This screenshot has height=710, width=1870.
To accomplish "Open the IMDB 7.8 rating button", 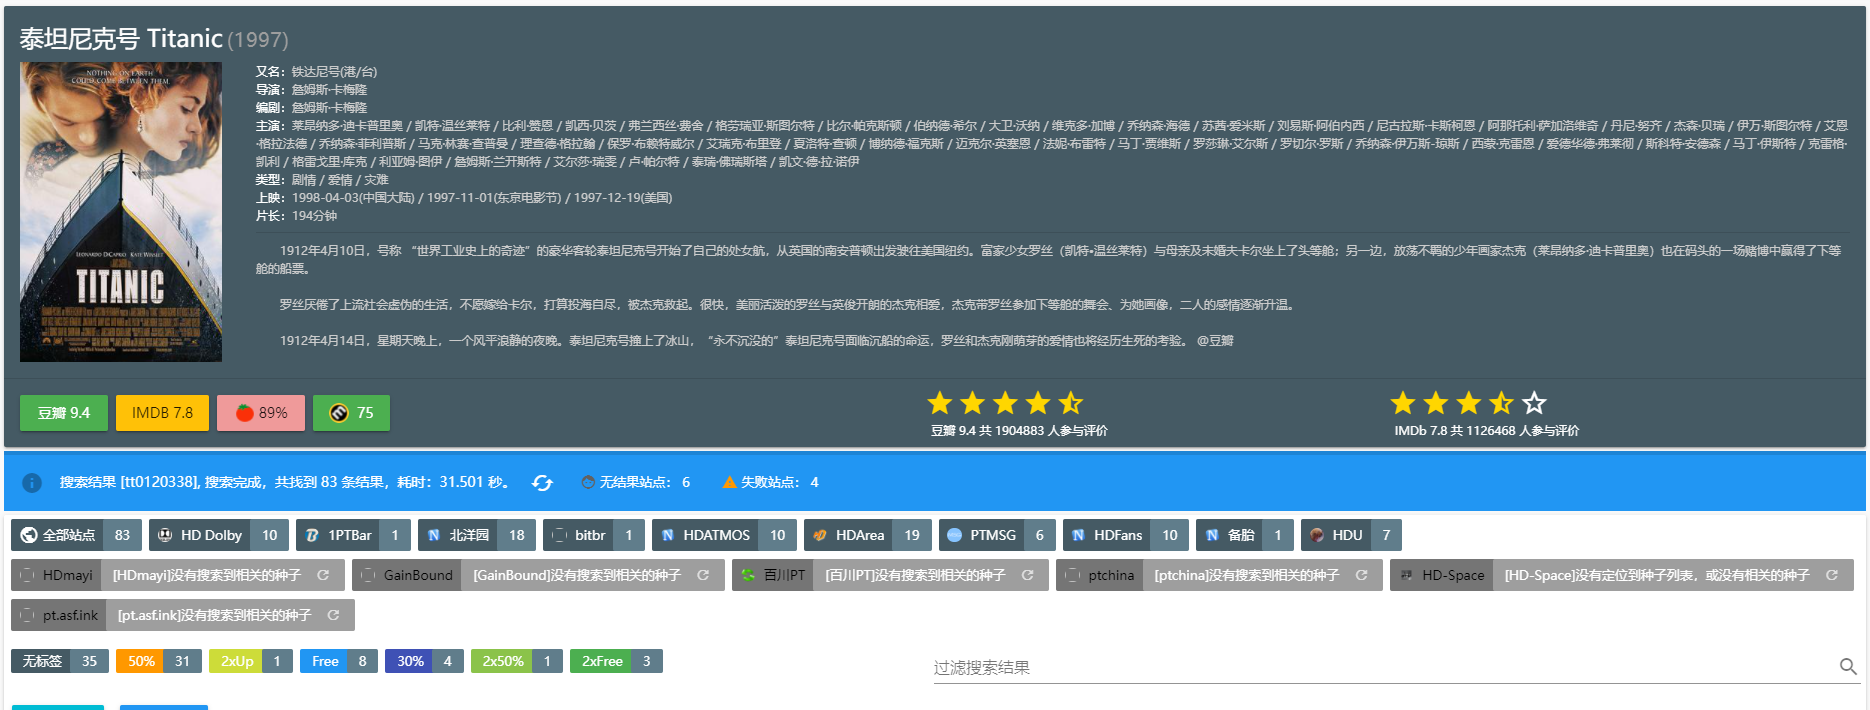I will pyautogui.click(x=162, y=413).
